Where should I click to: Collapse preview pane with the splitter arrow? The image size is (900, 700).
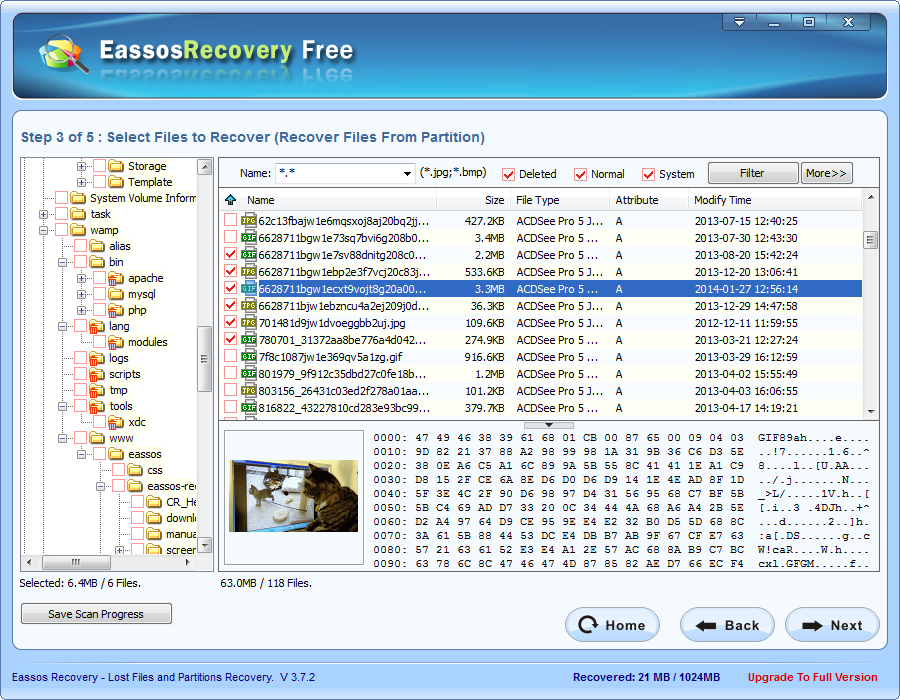coord(549,425)
